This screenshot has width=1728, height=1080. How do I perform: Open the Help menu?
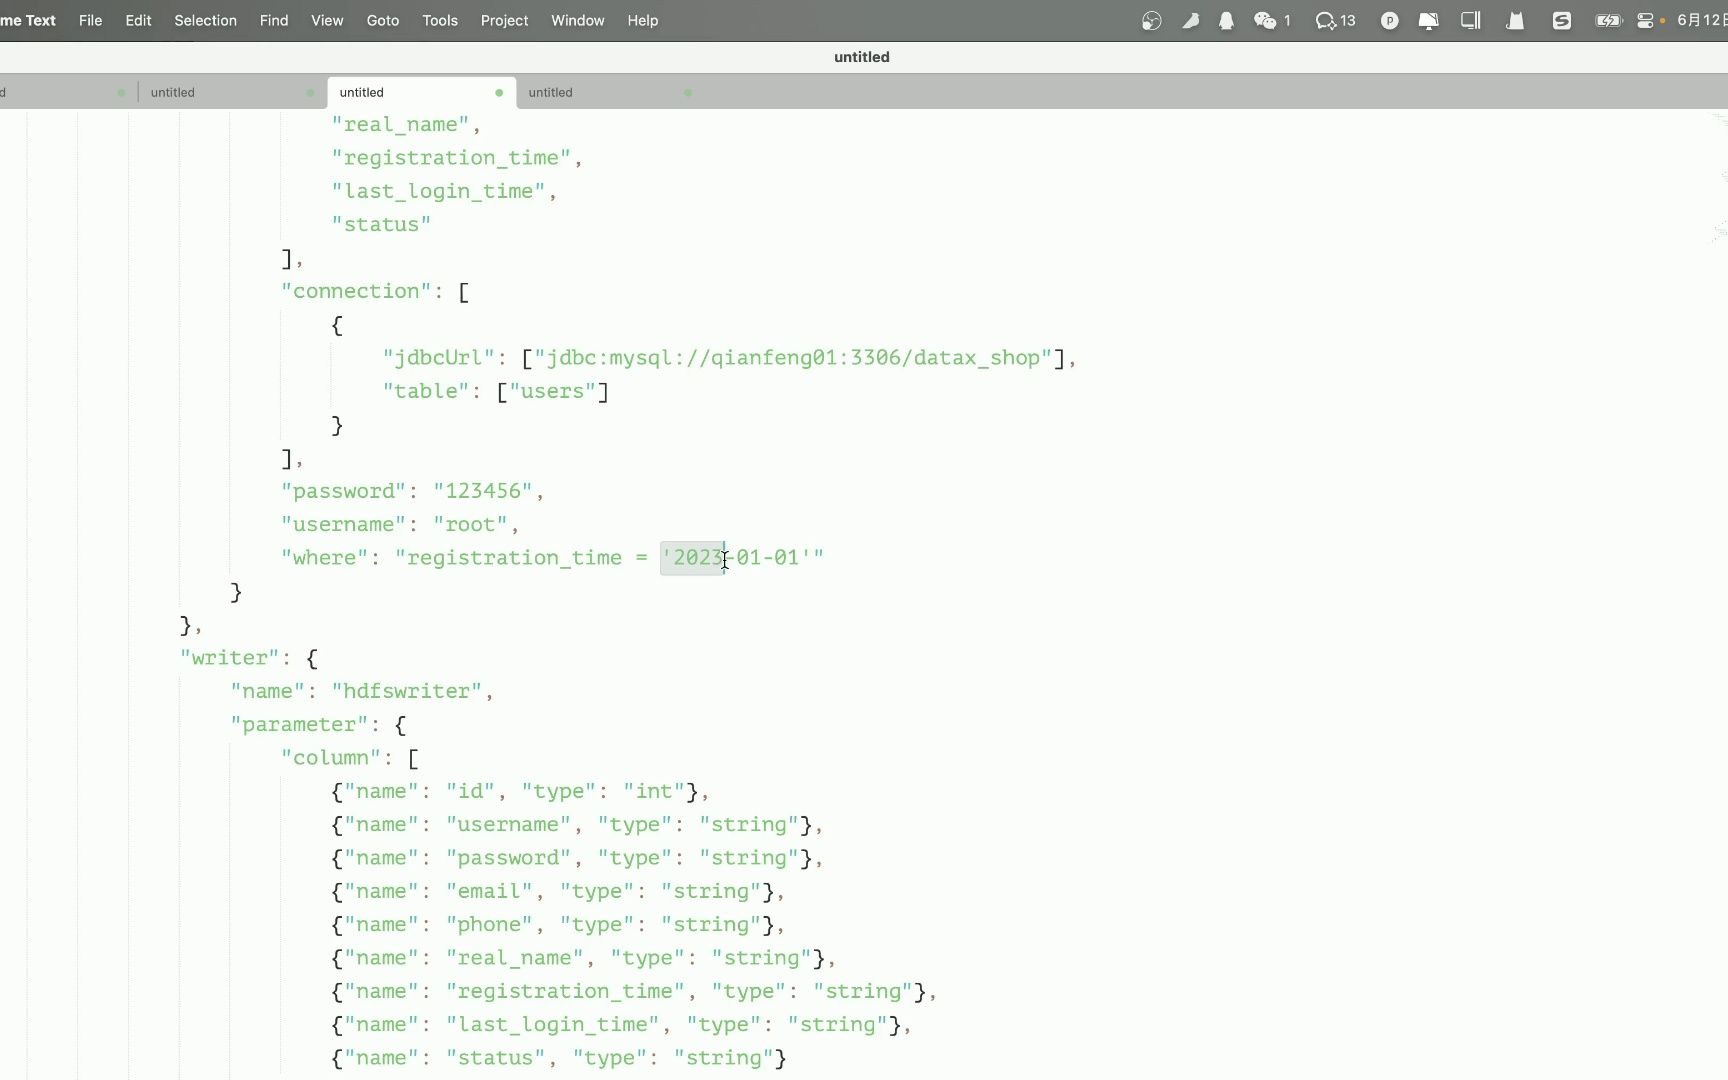coord(643,20)
